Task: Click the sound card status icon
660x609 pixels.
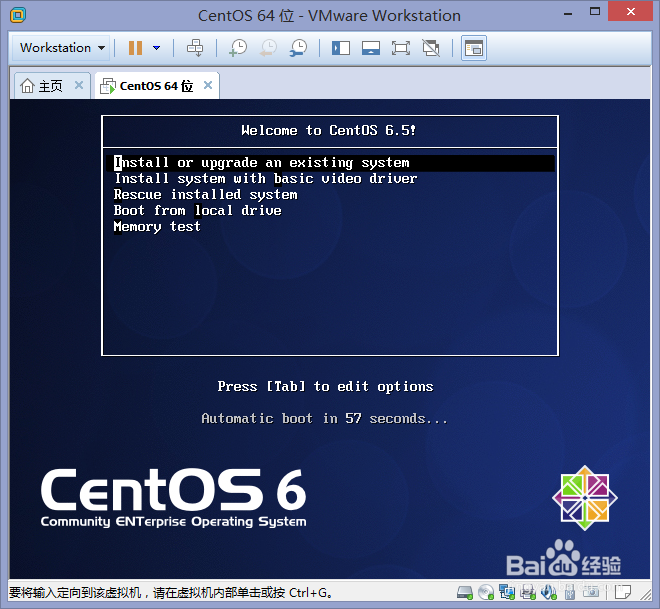Action: coord(548,593)
